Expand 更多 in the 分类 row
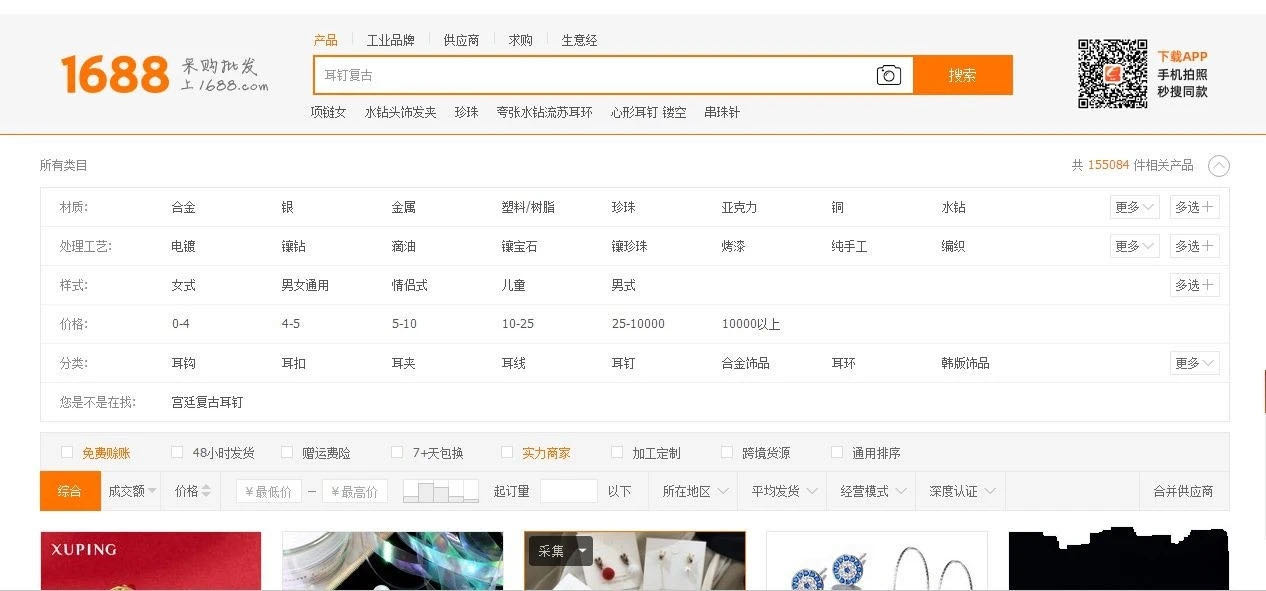 pyautogui.click(x=1195, y=363)
